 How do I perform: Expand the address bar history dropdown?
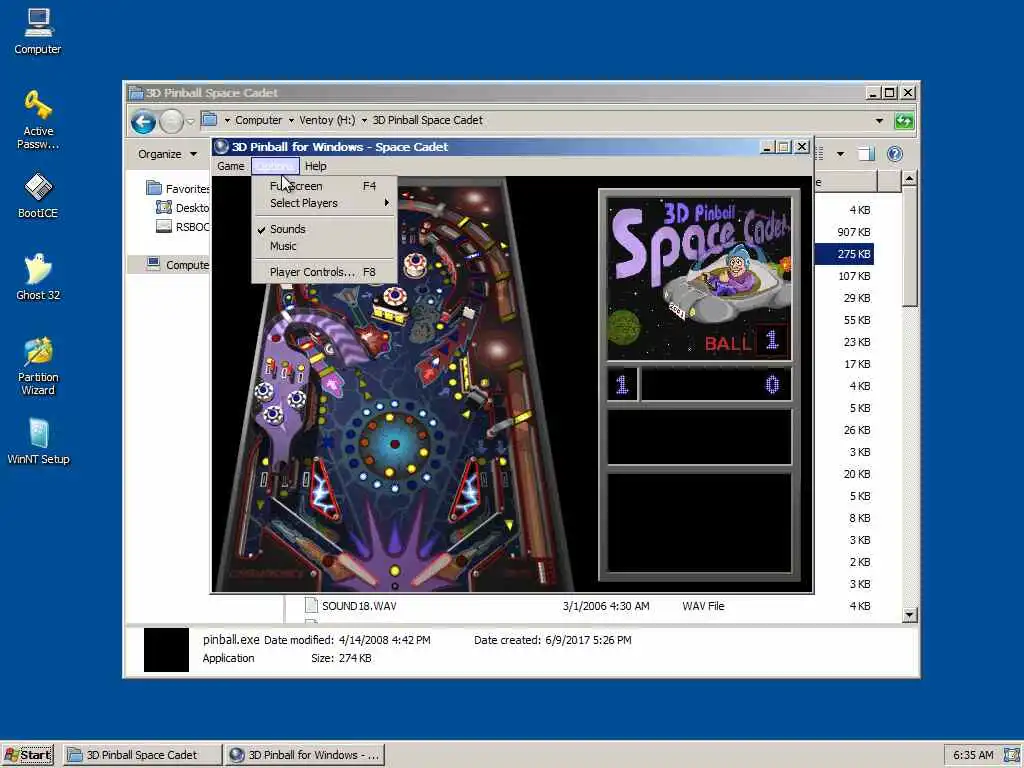coord(879,121)
